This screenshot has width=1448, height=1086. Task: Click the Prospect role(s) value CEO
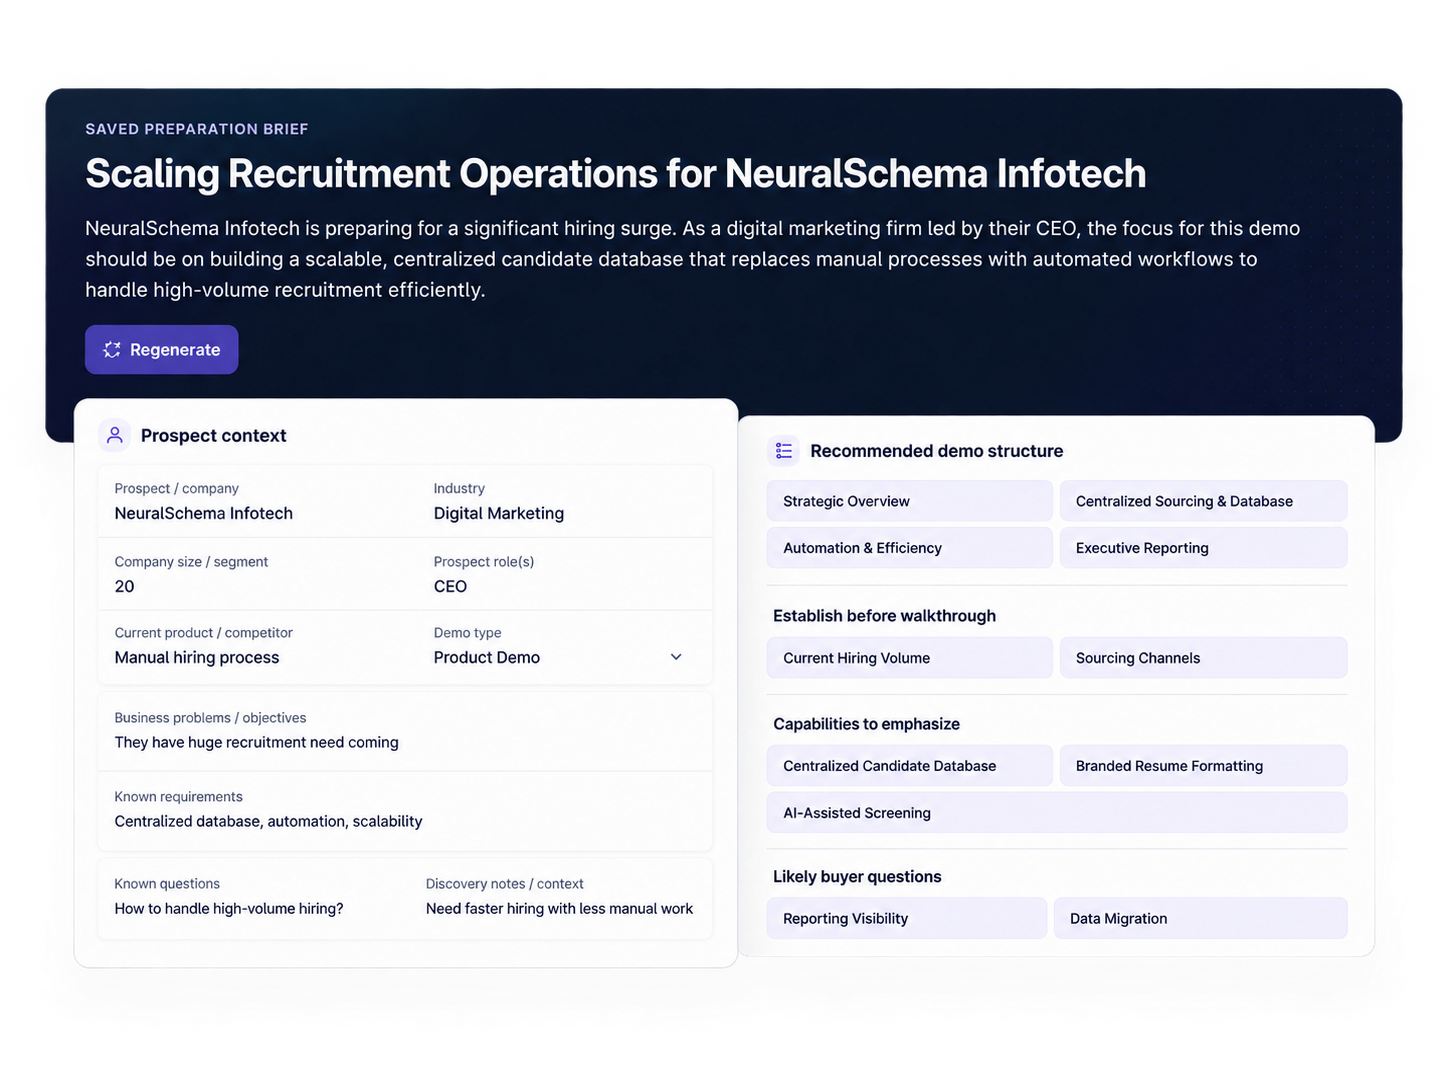pos(450,586)
